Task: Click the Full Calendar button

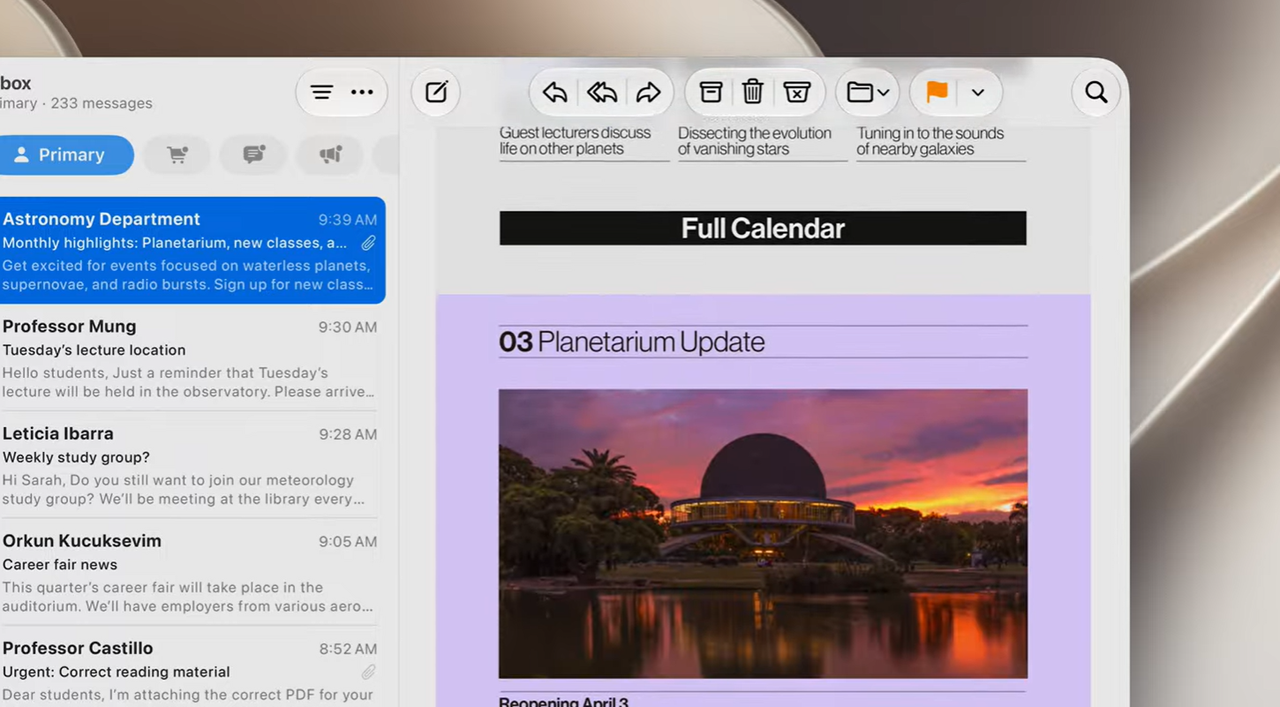Action: coord(763,228)
